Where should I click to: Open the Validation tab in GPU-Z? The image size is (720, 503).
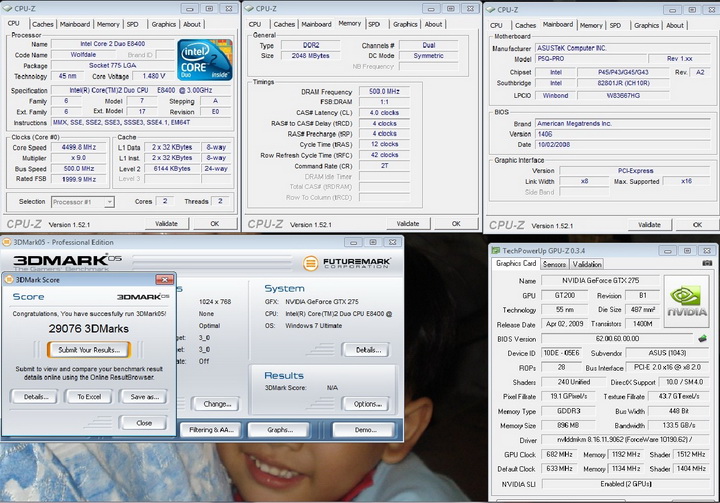click(587, 264)
